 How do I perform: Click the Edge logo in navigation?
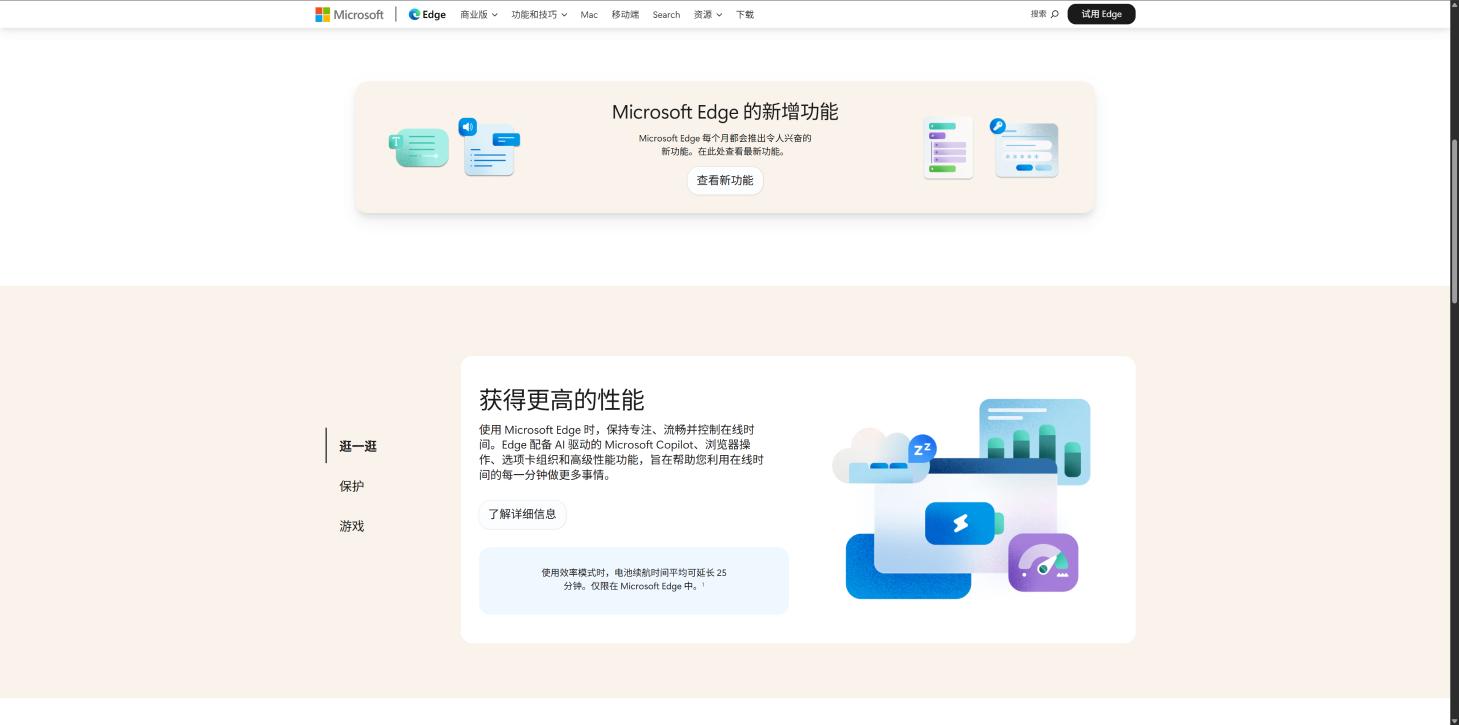click(427, 14)
